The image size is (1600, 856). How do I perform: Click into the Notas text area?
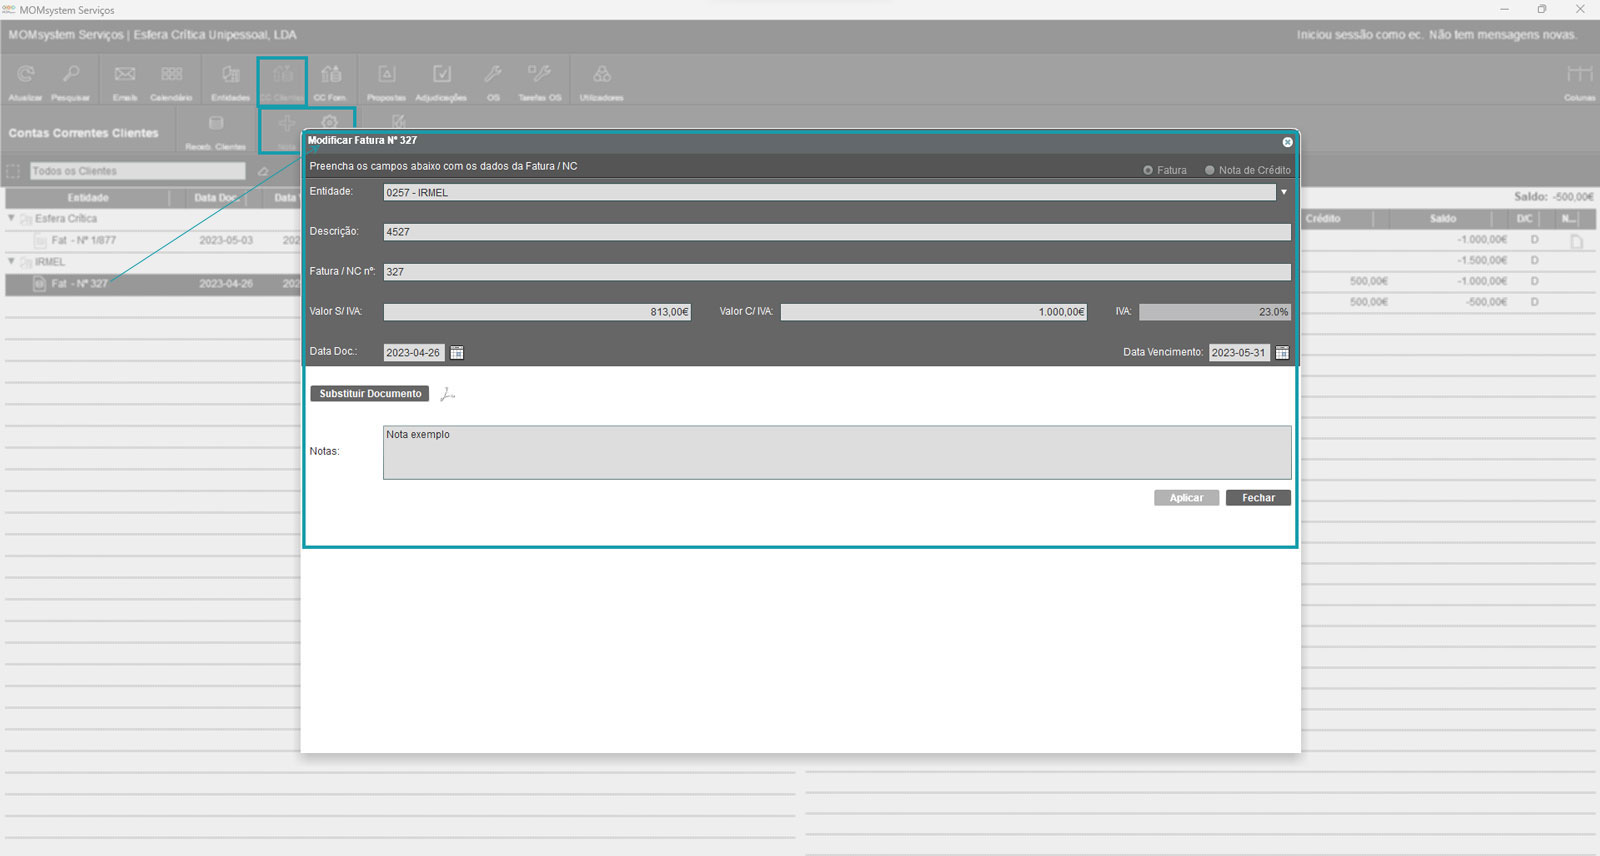pos(836,453)
